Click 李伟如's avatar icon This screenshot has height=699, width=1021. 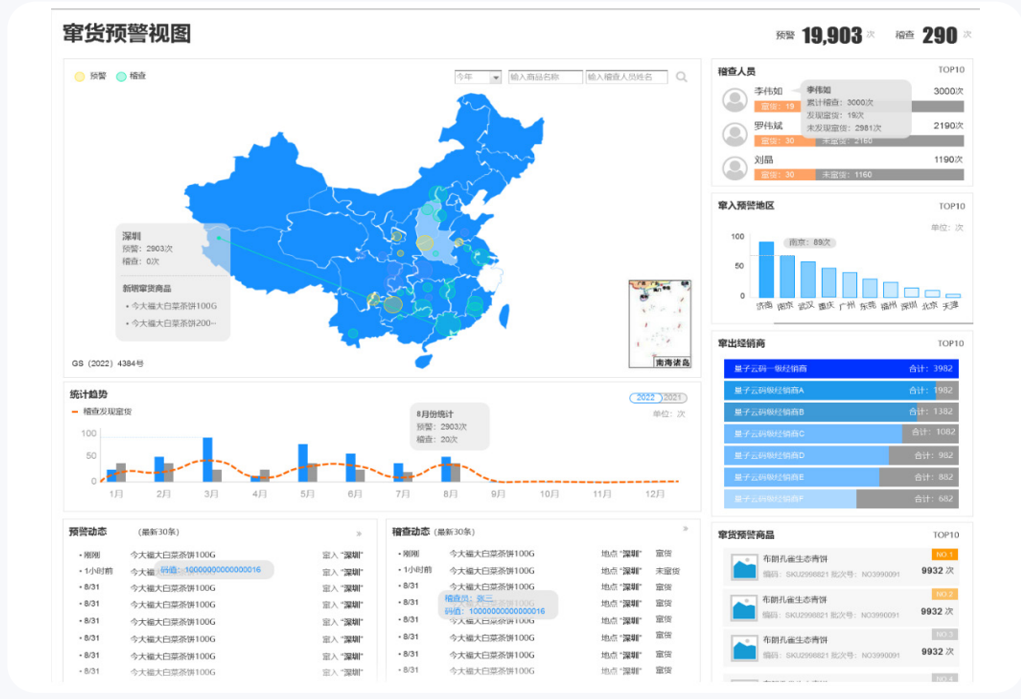click(736, 99)
